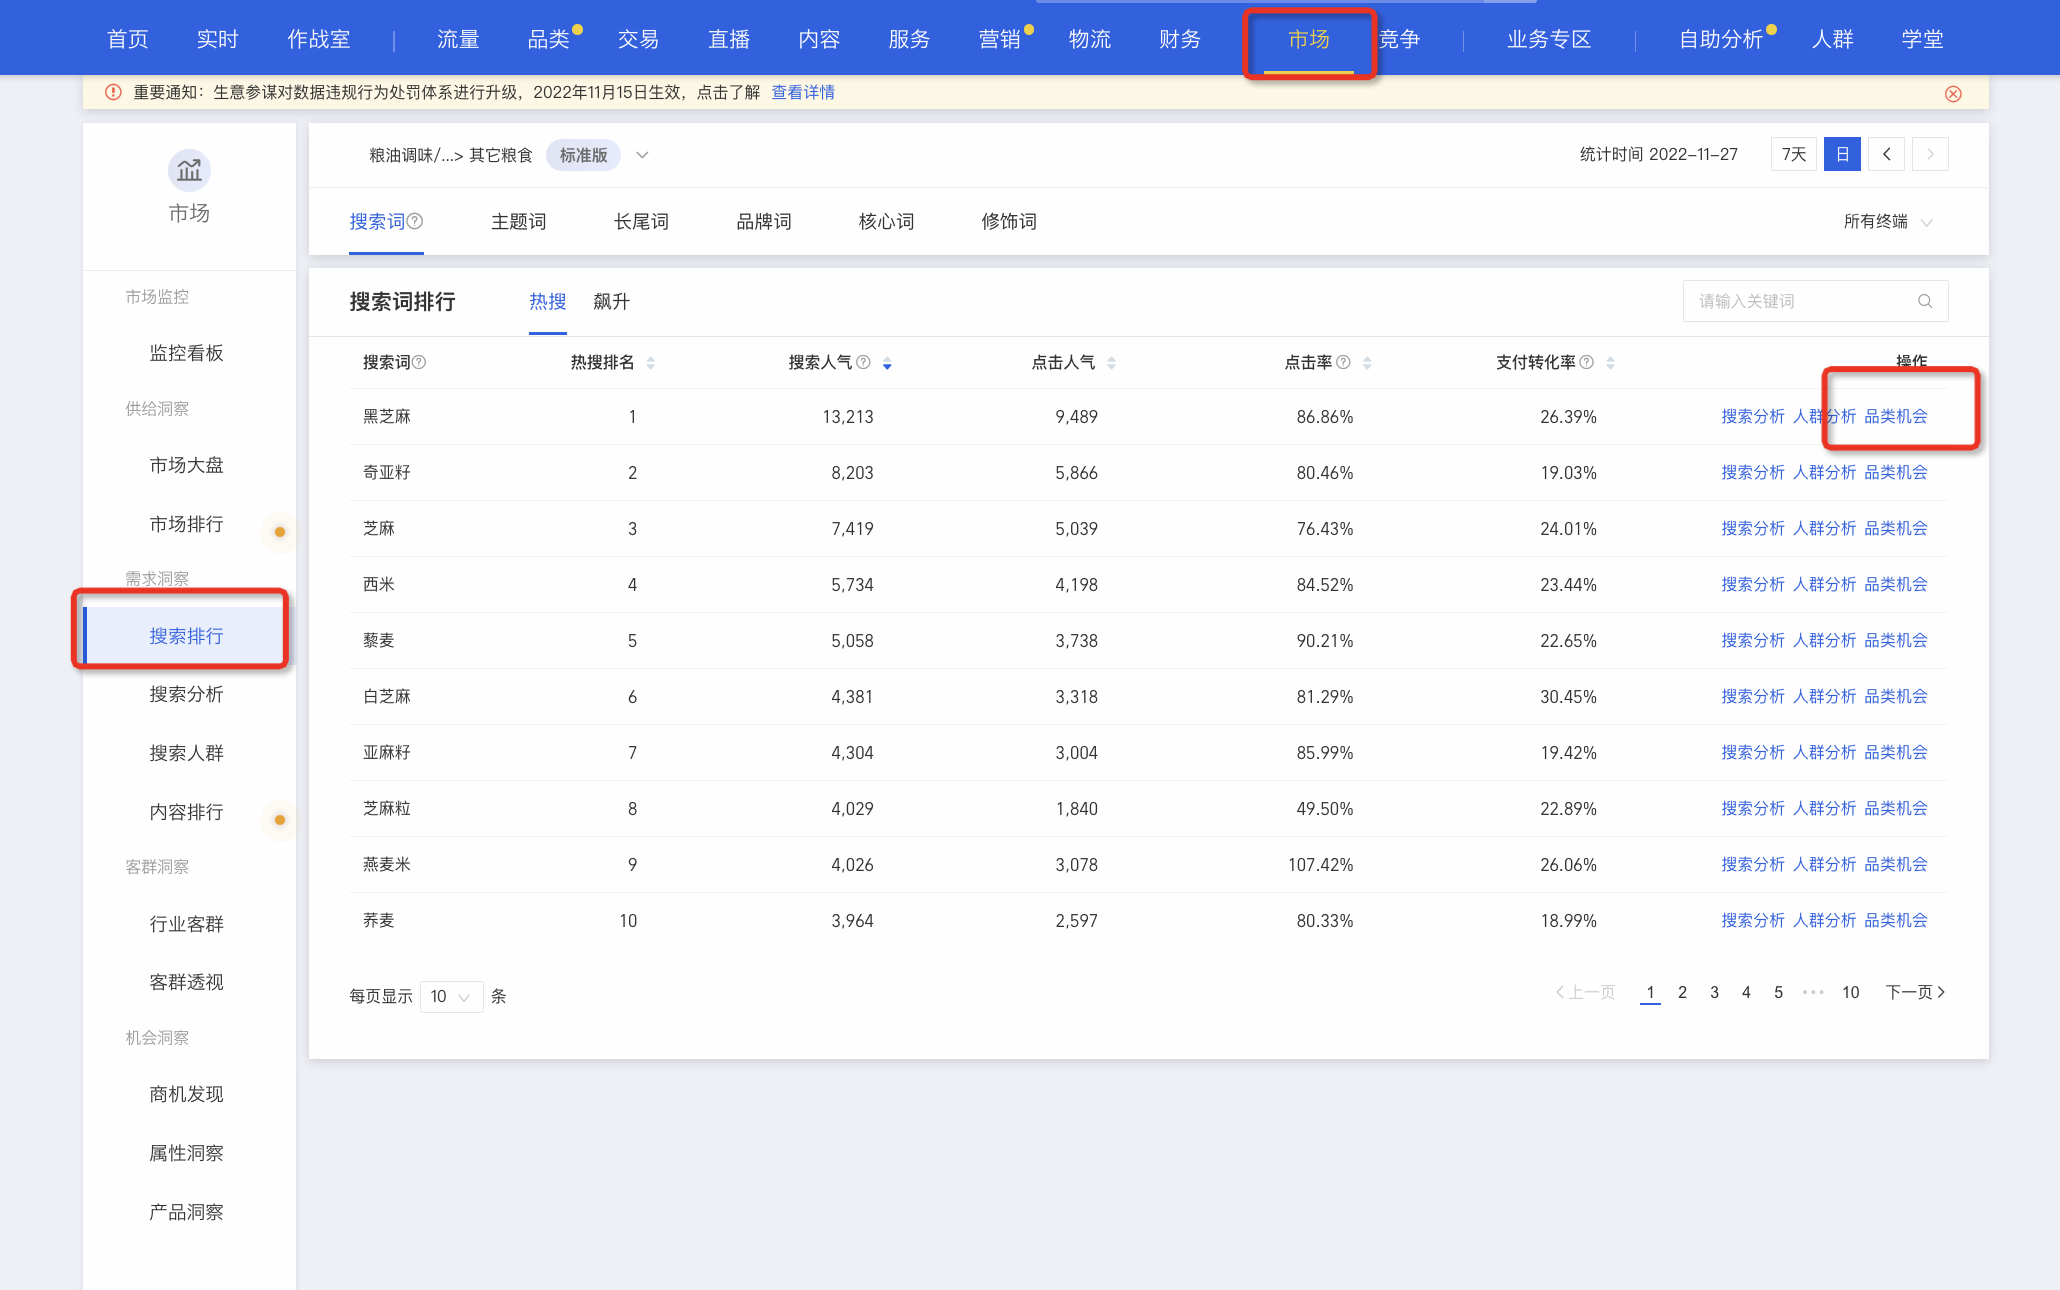Open the 竞争 top navigation item
Image resolution: width=2060 pixels, height=1290 pixels.
[1399, 39]
